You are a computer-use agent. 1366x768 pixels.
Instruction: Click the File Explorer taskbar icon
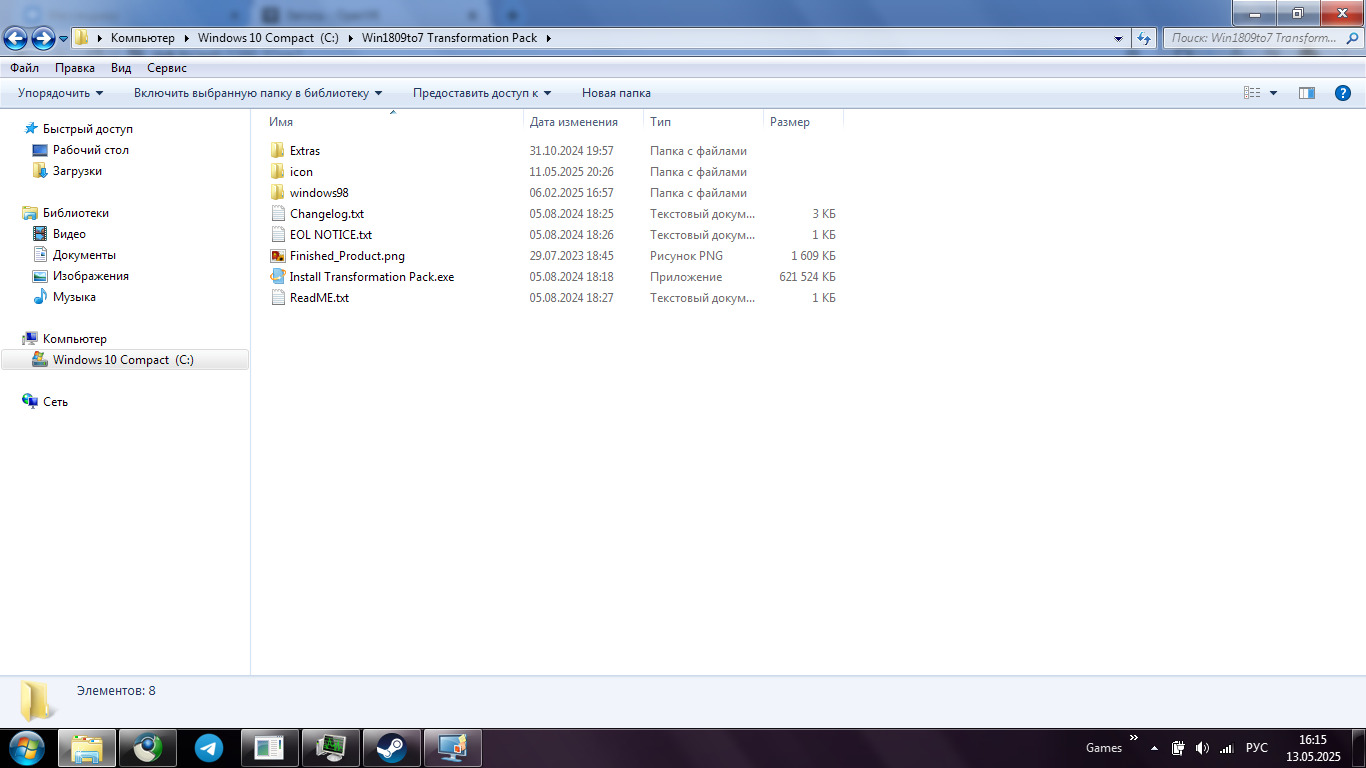click(x=87, y=748)
